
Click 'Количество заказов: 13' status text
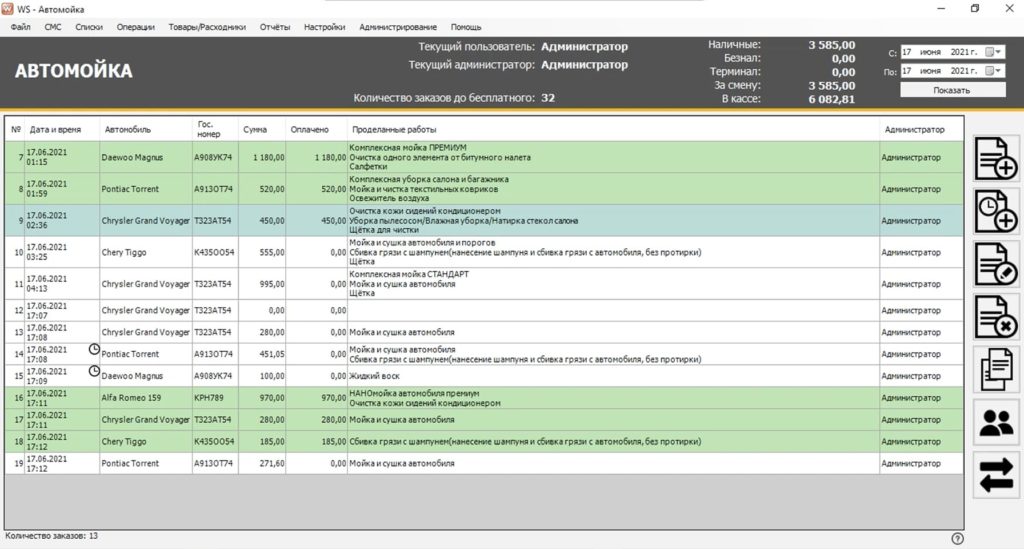tap(52, 536)
